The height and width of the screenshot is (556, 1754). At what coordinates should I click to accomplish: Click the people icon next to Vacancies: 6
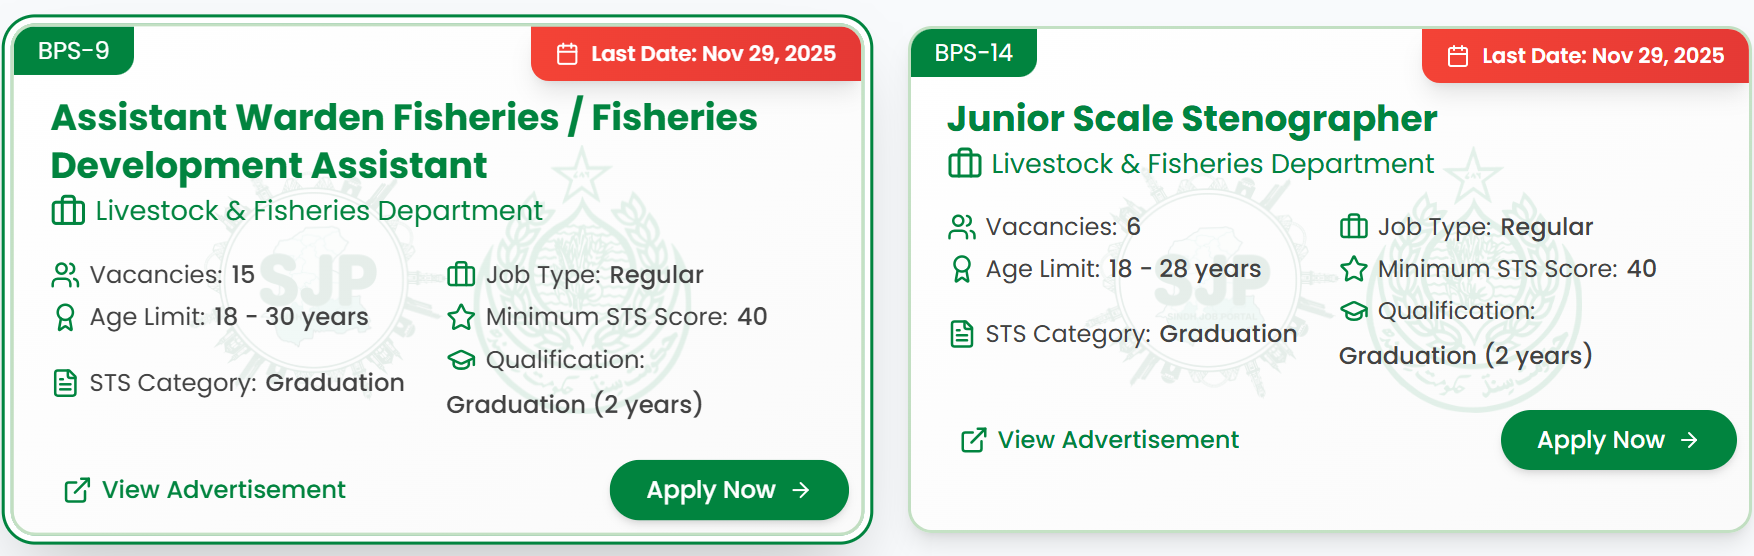click(x=961, y=227)
